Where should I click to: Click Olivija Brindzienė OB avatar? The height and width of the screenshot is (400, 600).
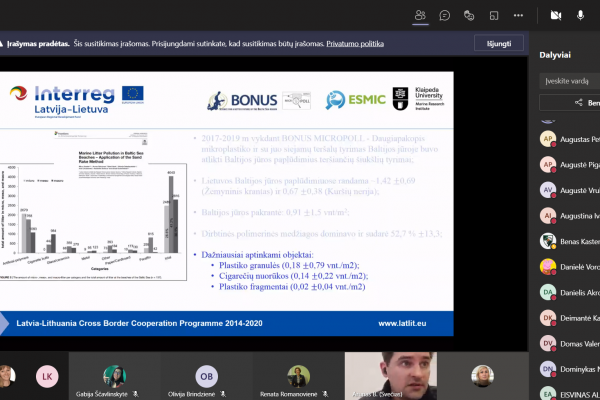pyautogui.click(x=207, y=377)
